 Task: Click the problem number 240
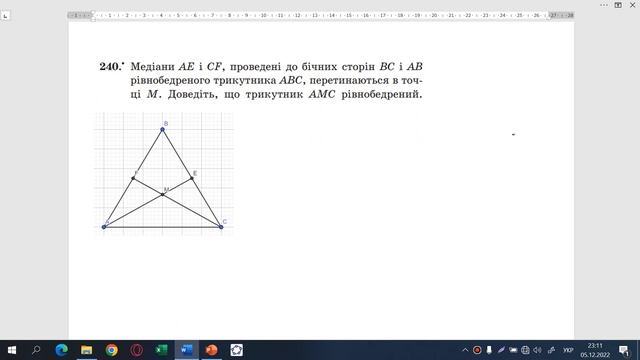111,67
